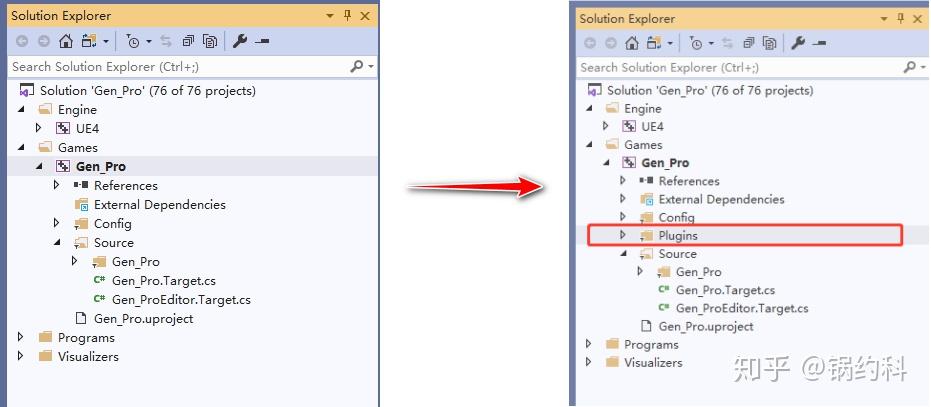Viewport: 931px width, 407px height.
Task: Click Collapse All icon in left panel toolbar
Action: click(x=188, y=42)
